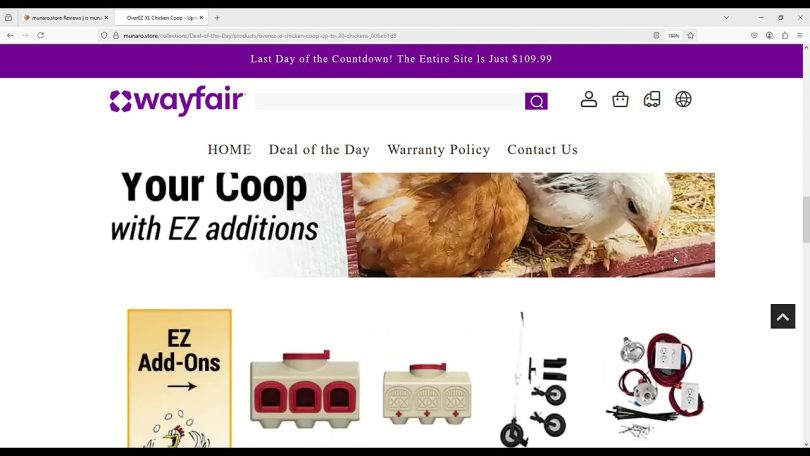Screen dimensions: 810x456
Task: Click the scroll-to-top arrow button
Action: pos(783,317)
